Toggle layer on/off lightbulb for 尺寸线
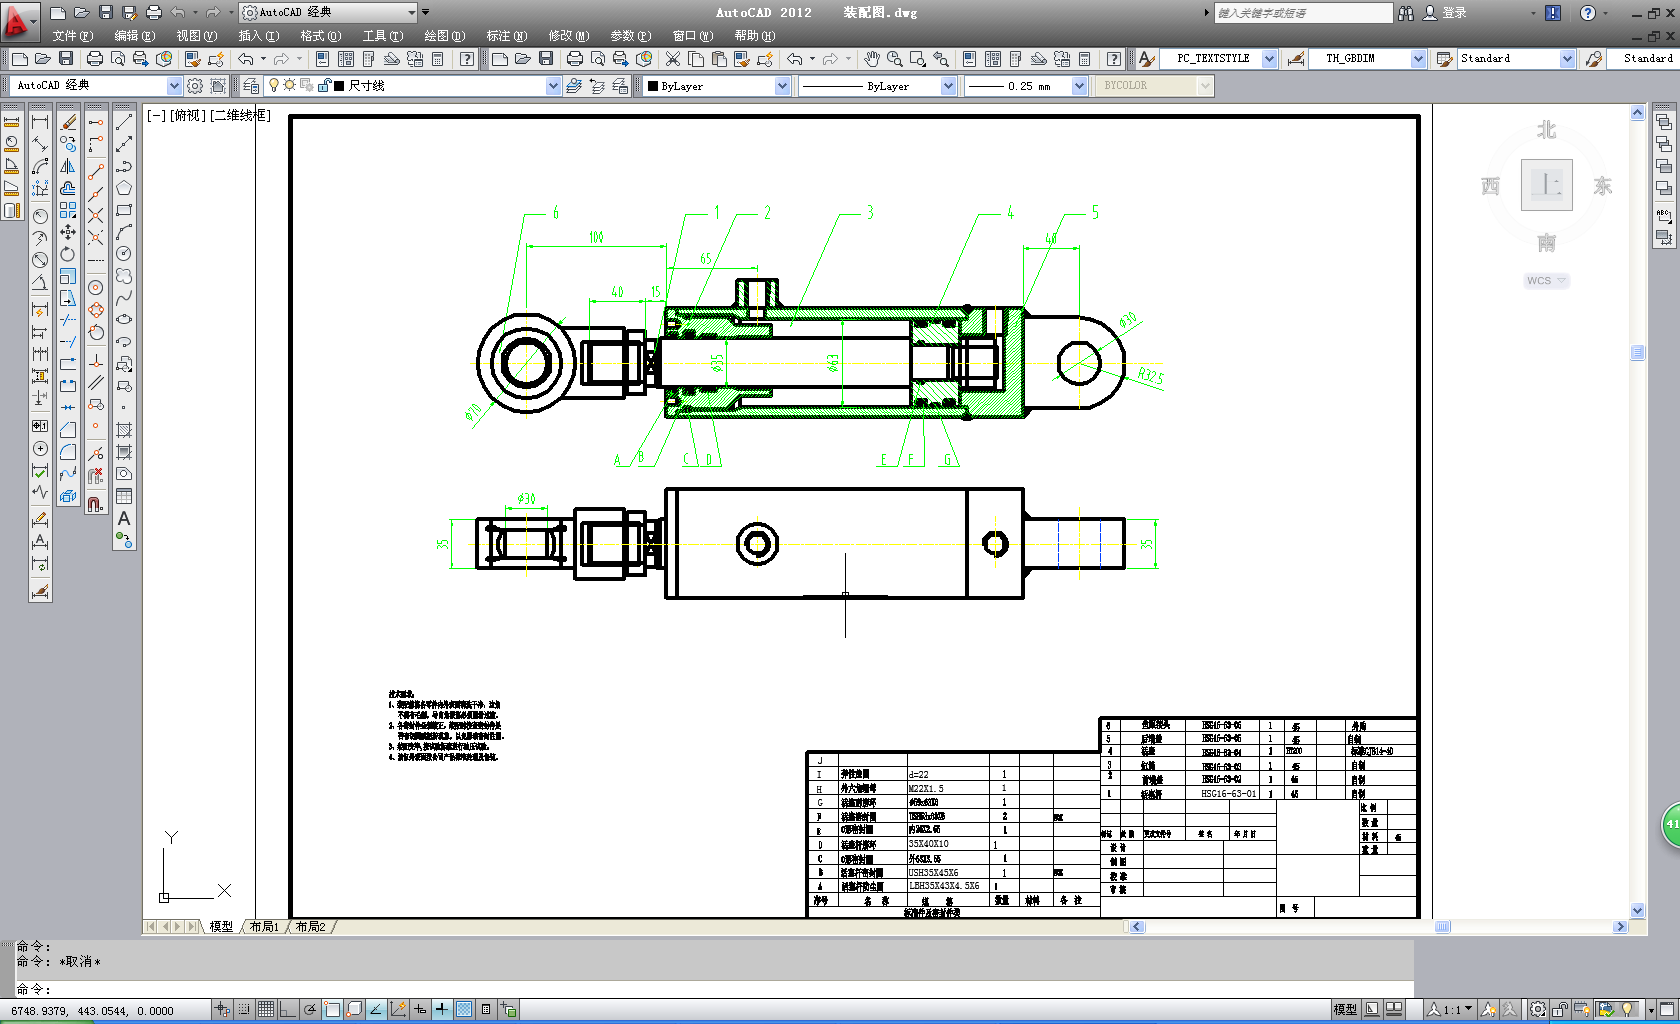This screenshot has height=1024, width=1680. pos(274,86)
